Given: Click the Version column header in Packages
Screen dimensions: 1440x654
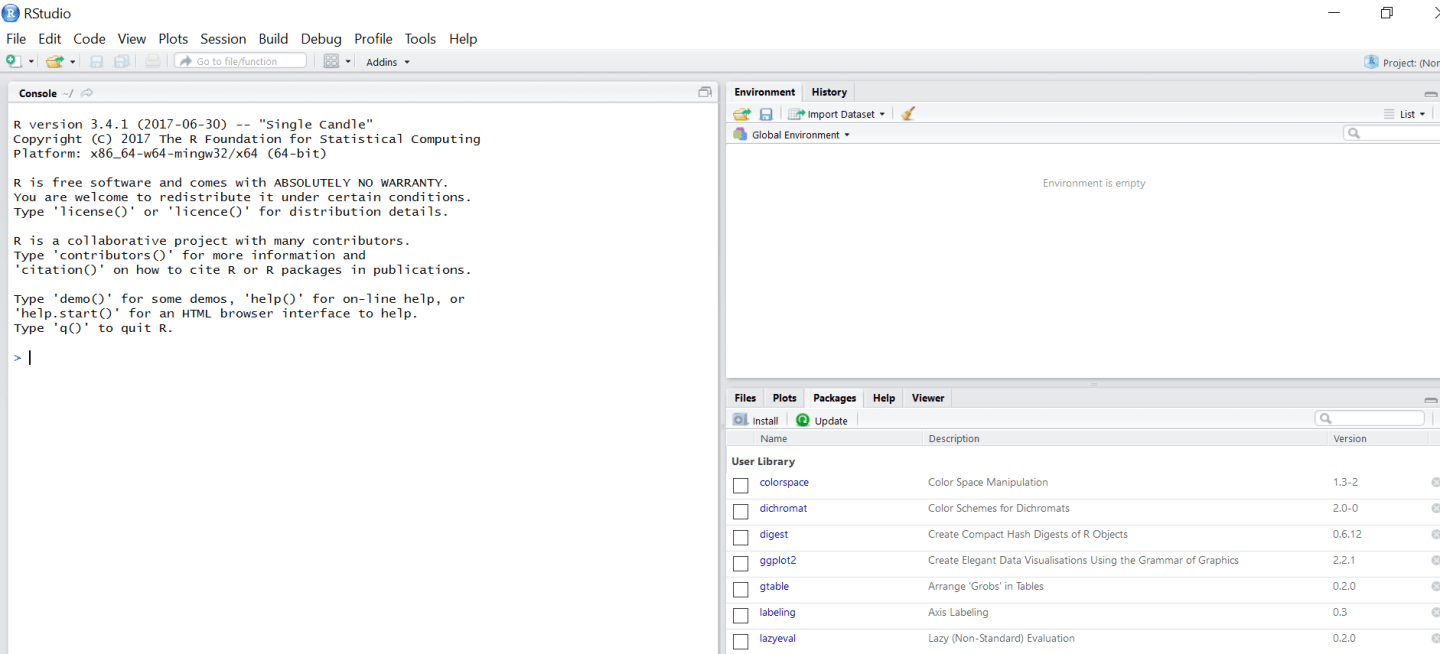Looking at the screenshot, I should pos(1349,439).
